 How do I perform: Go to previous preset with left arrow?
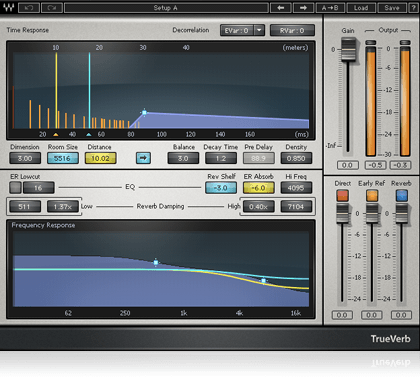click(281, 7)
